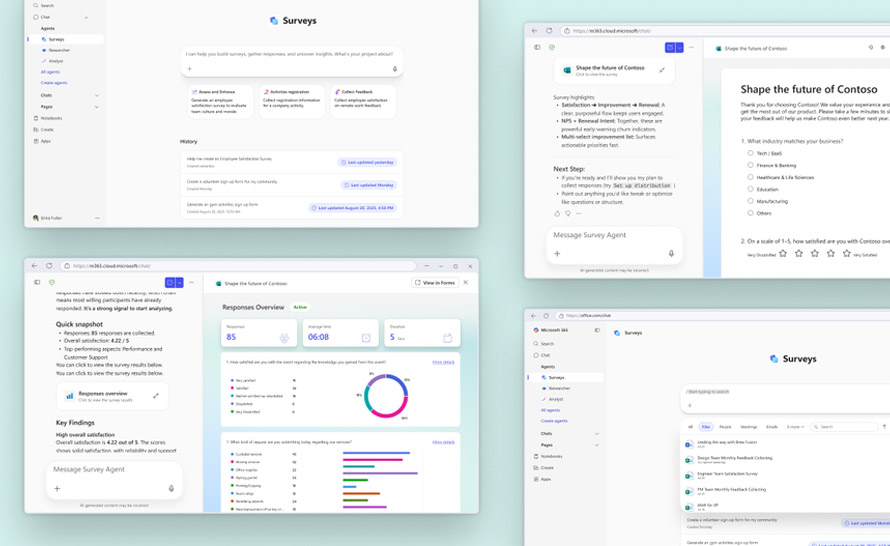This screenshot has width=890, height=546.
Task: Reload page in the bottom-left browser window
Action: click(49, 266)
